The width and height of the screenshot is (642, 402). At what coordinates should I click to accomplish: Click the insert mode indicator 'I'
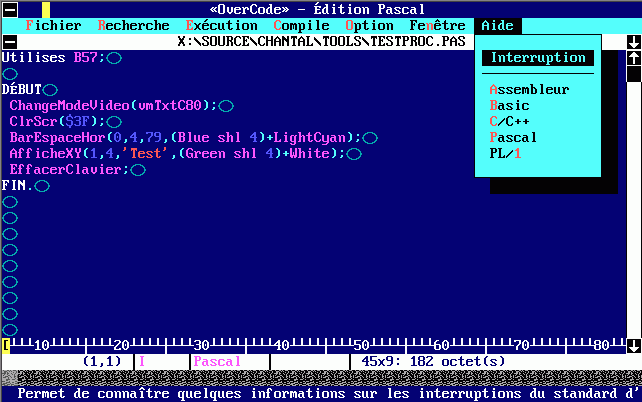point(142,361)
